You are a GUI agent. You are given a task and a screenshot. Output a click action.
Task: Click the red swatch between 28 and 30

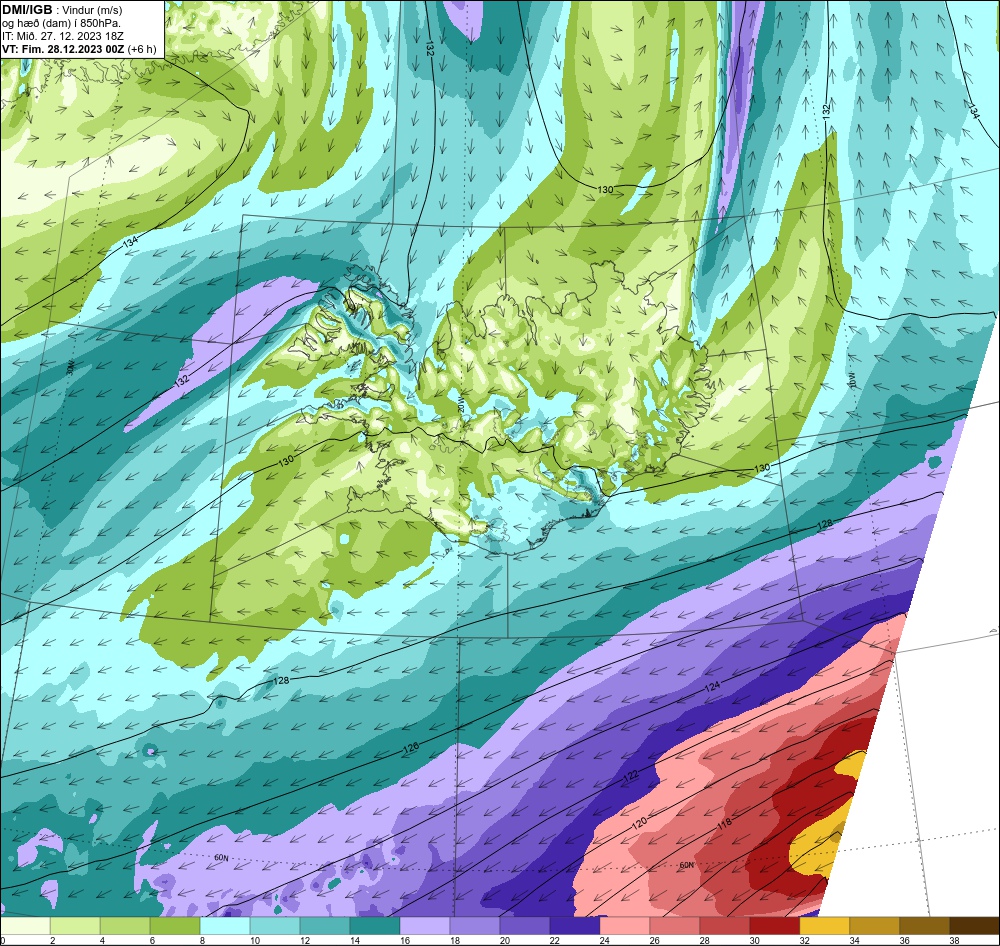coord(724,926)
